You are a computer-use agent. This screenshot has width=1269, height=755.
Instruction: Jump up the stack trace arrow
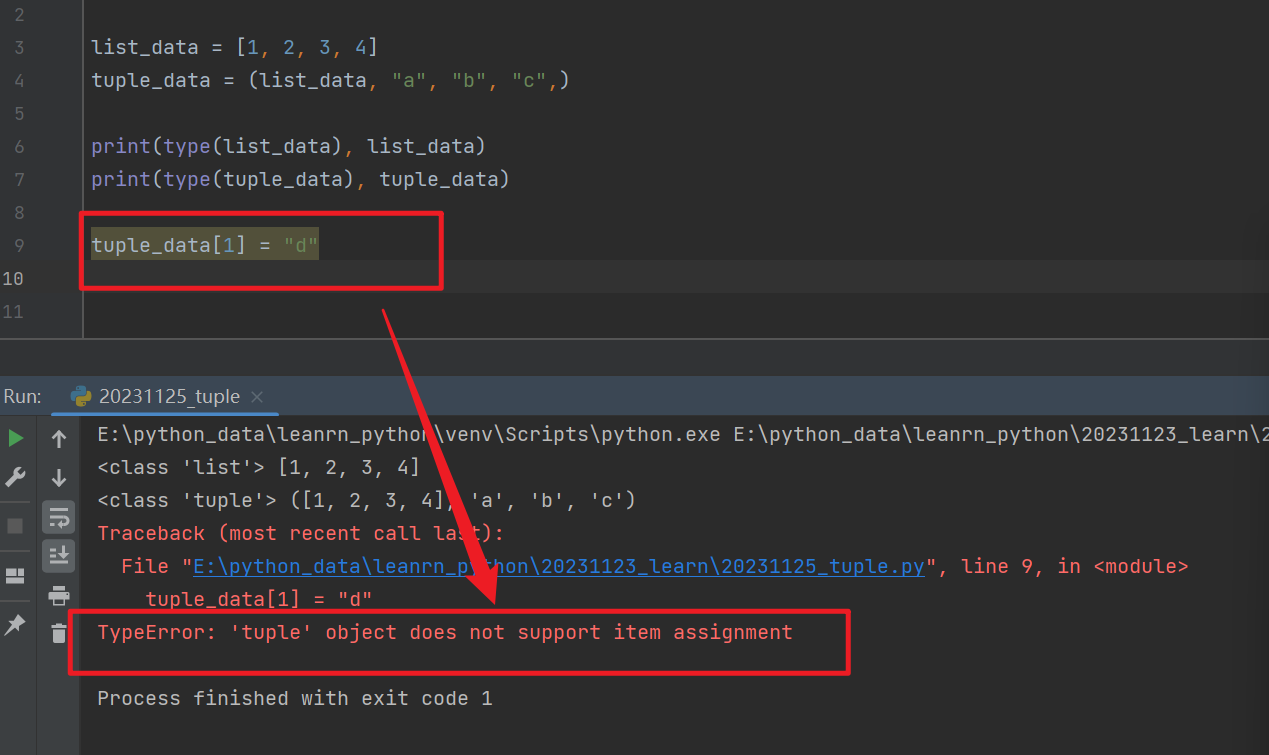[x=59, y=438]
